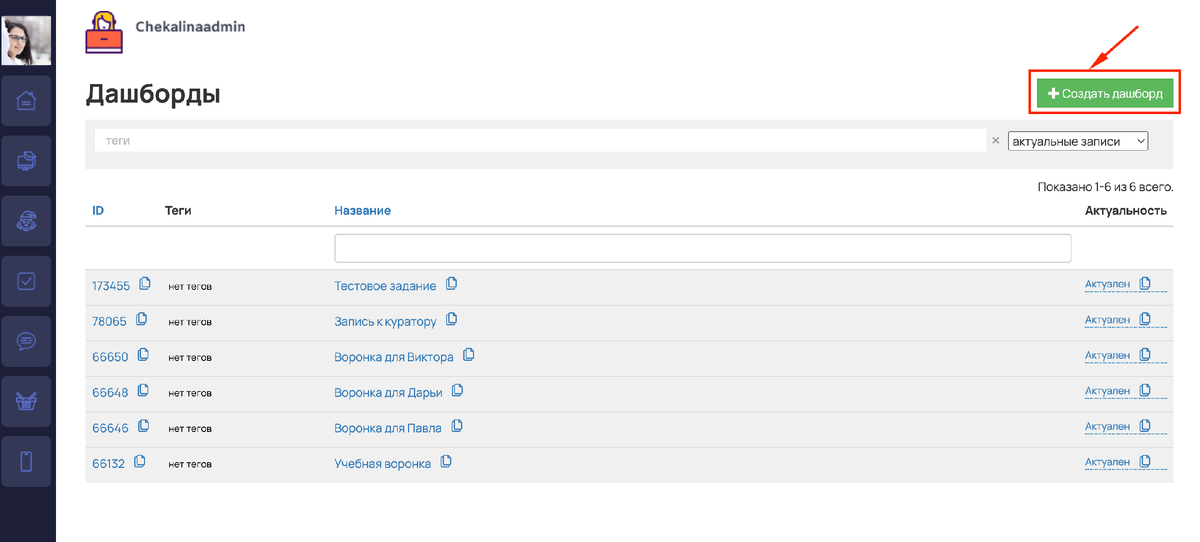Open the Воронка для Павла dashboard
This screenshot has height=542, width=1200.
[x=388, y=428]
